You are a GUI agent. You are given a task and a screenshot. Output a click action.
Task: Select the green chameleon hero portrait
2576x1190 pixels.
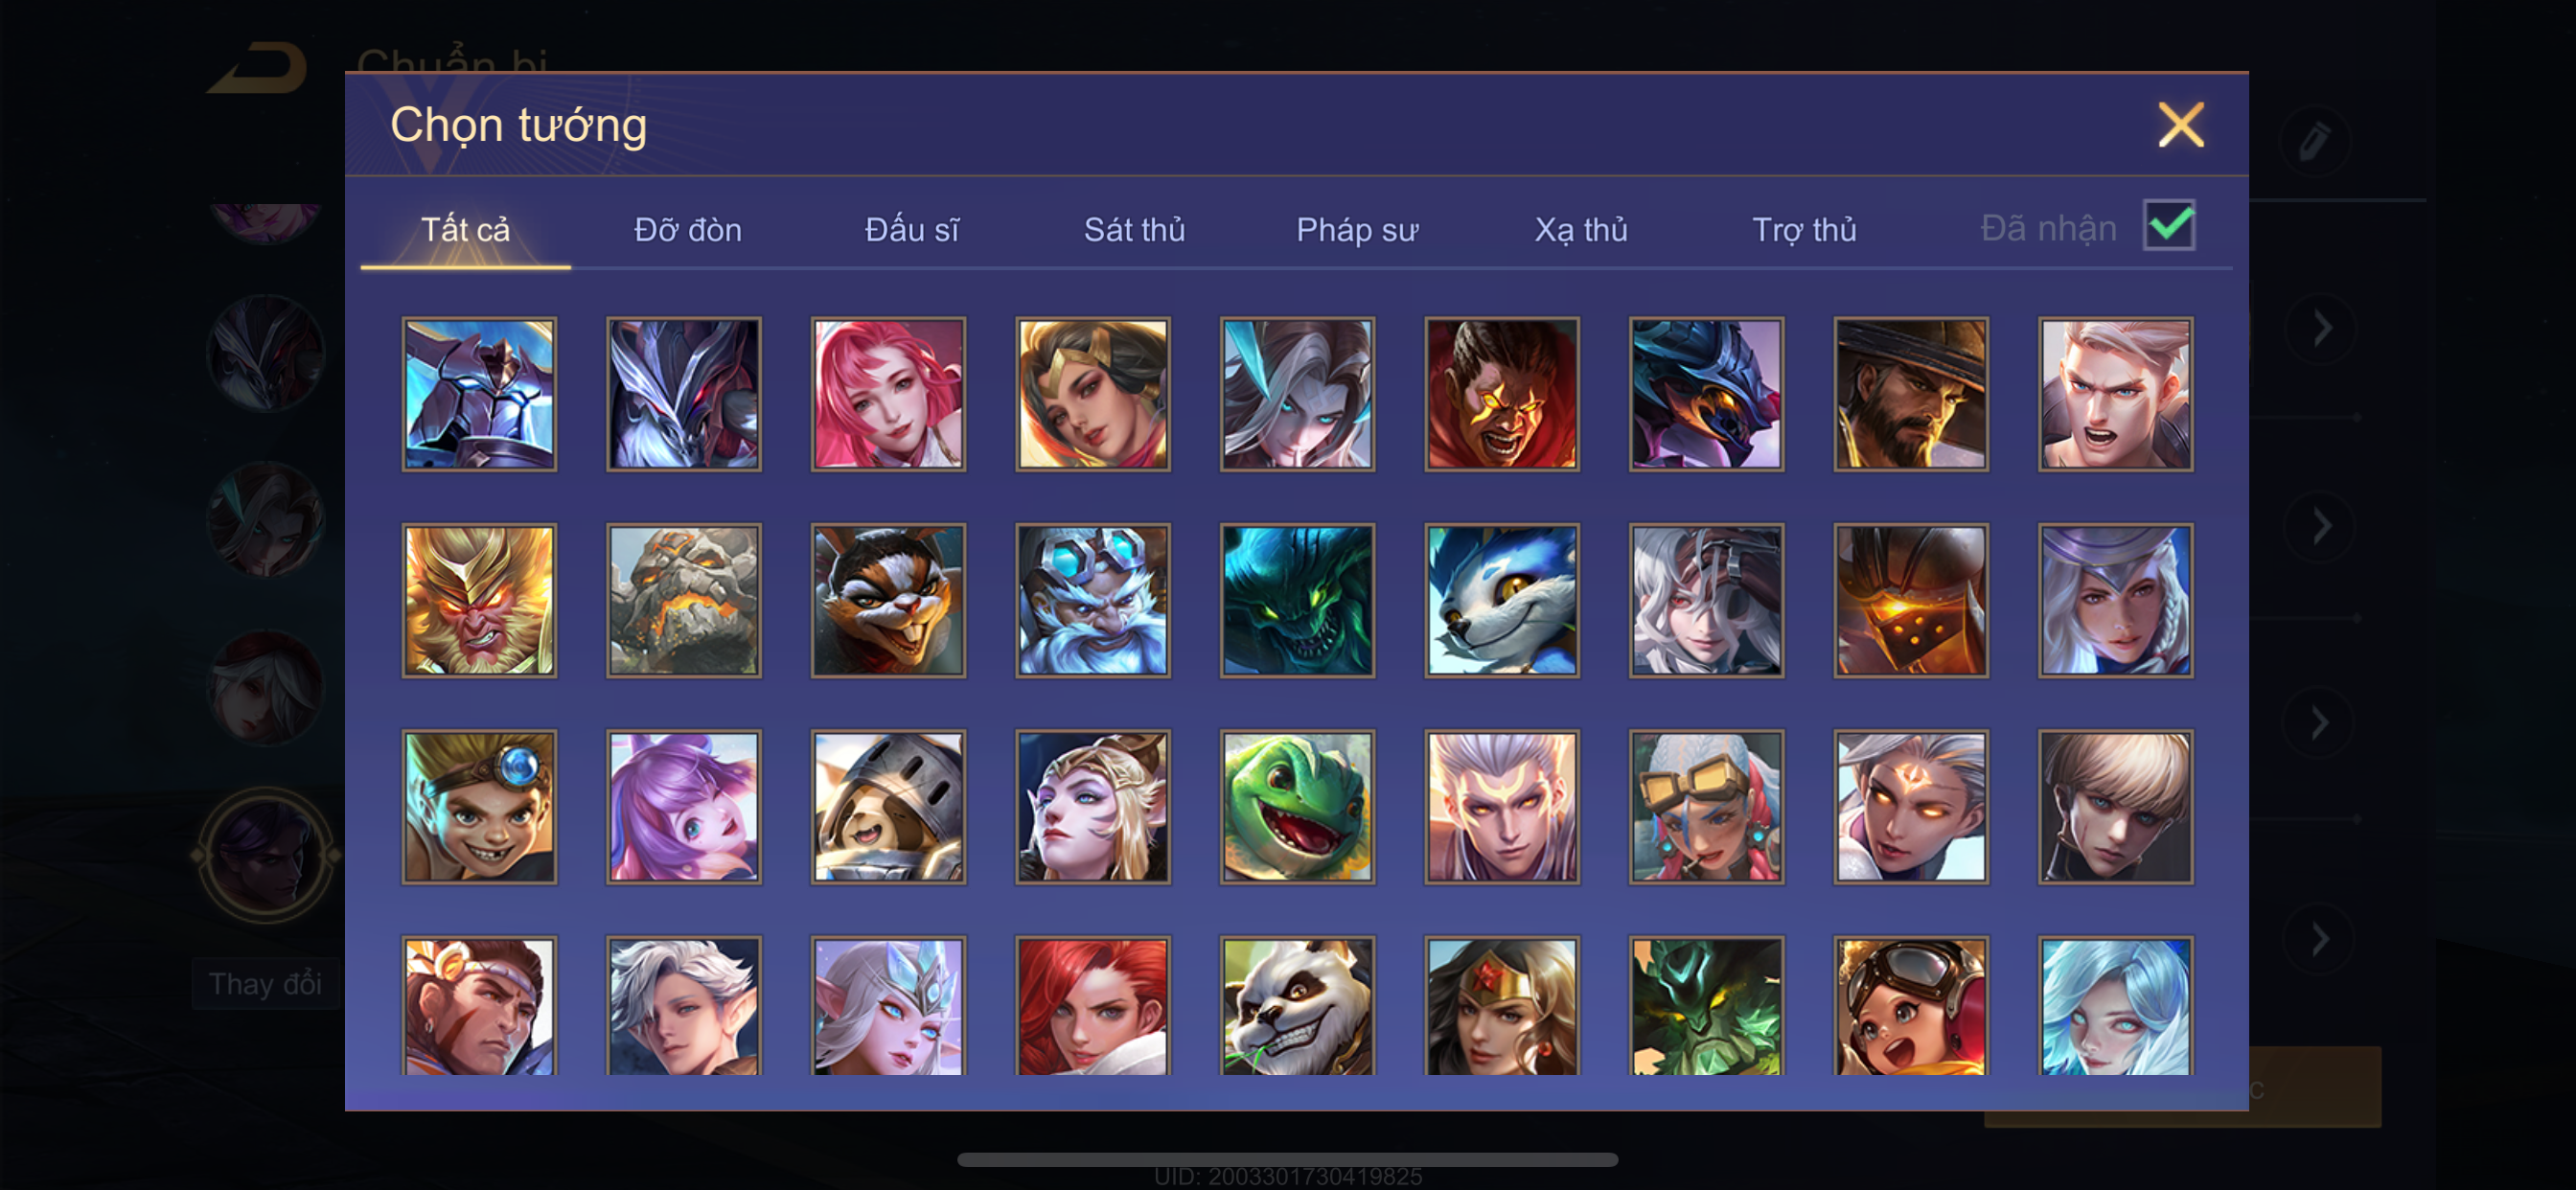(1297, 807)
